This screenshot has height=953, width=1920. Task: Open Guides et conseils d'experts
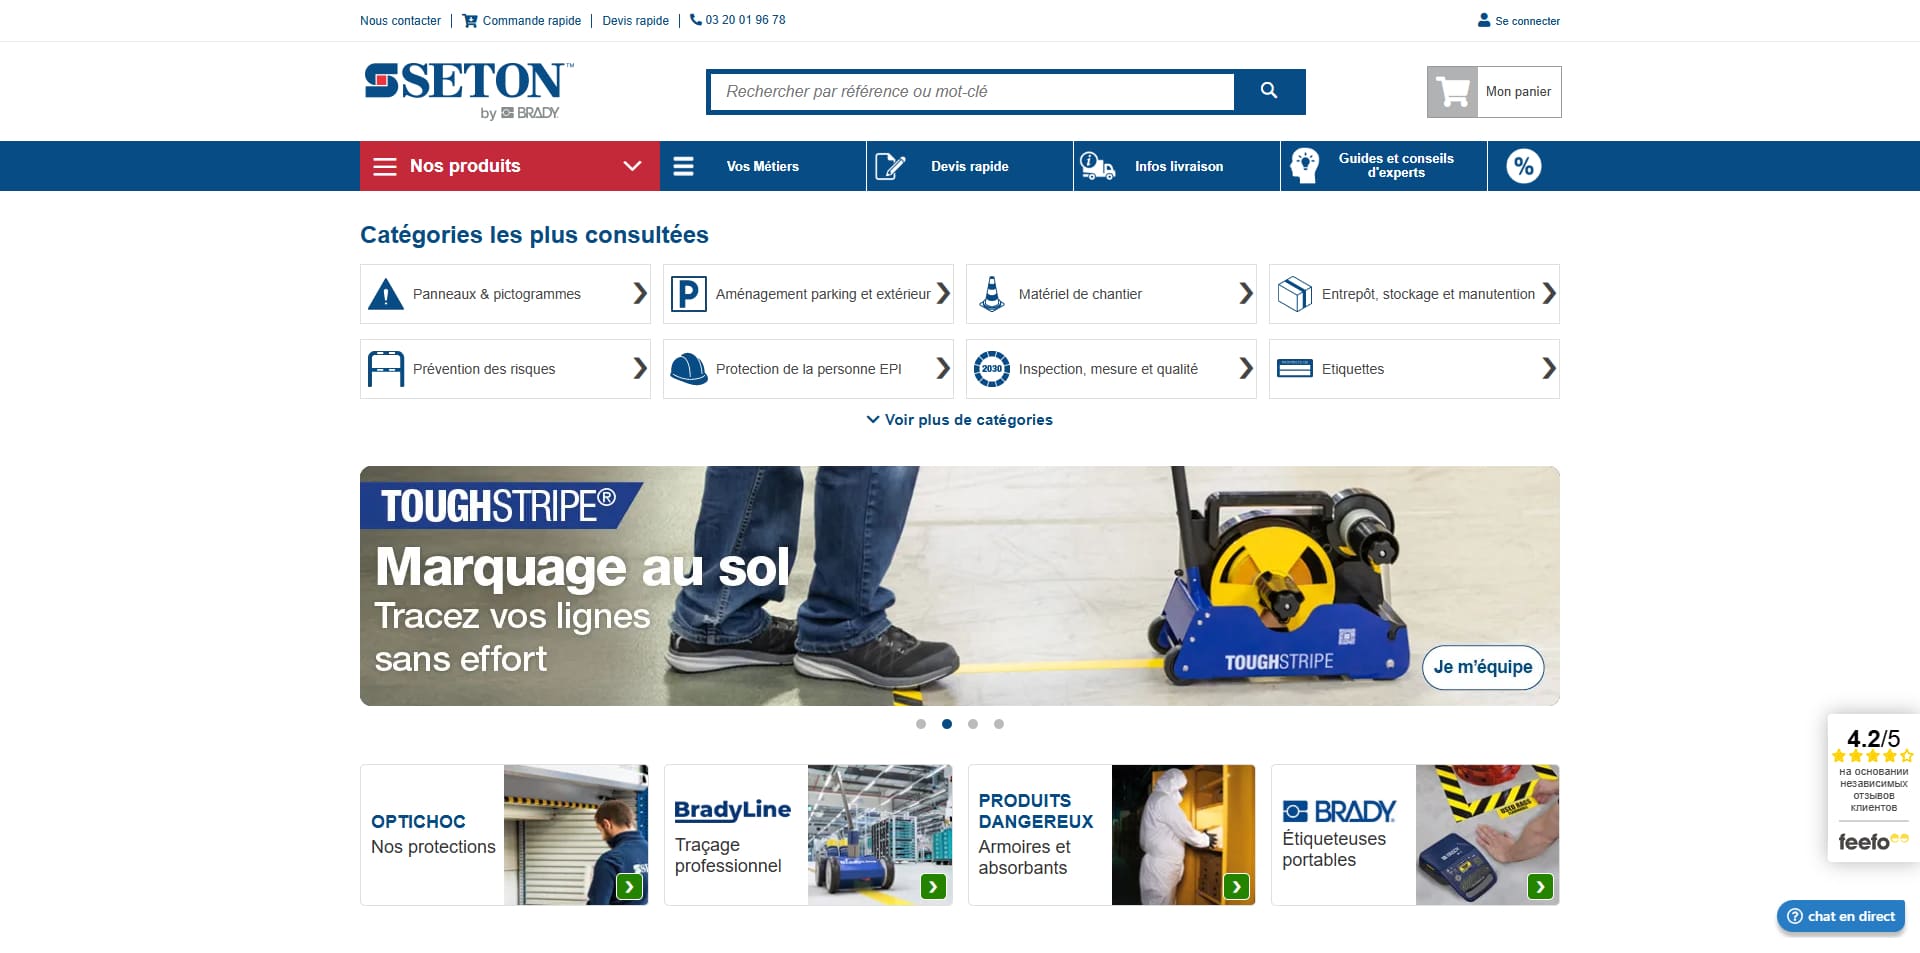(1385, 166)
